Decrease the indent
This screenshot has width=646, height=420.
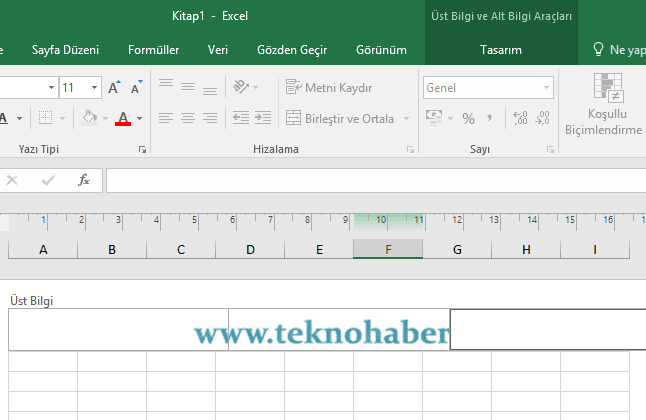coord(241,118)
